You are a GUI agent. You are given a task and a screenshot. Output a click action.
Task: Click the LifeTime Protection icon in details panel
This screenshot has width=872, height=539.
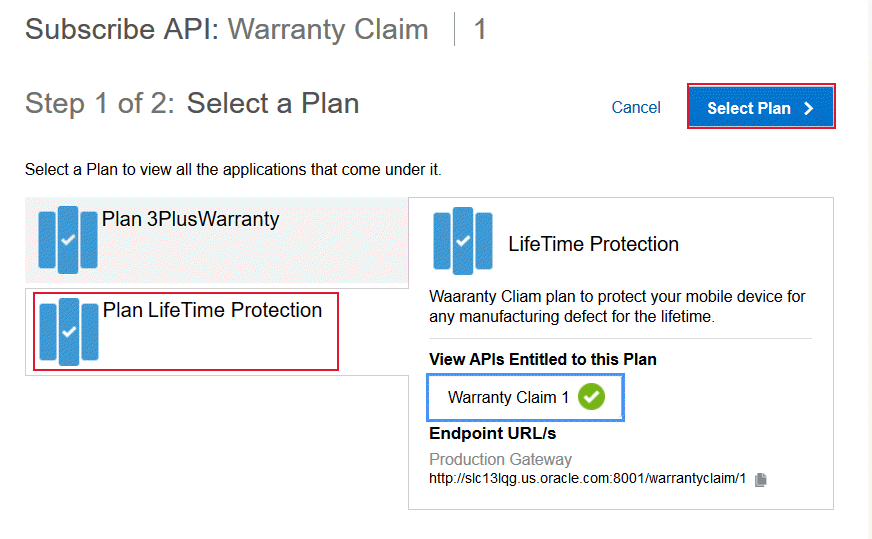[462, 241]
